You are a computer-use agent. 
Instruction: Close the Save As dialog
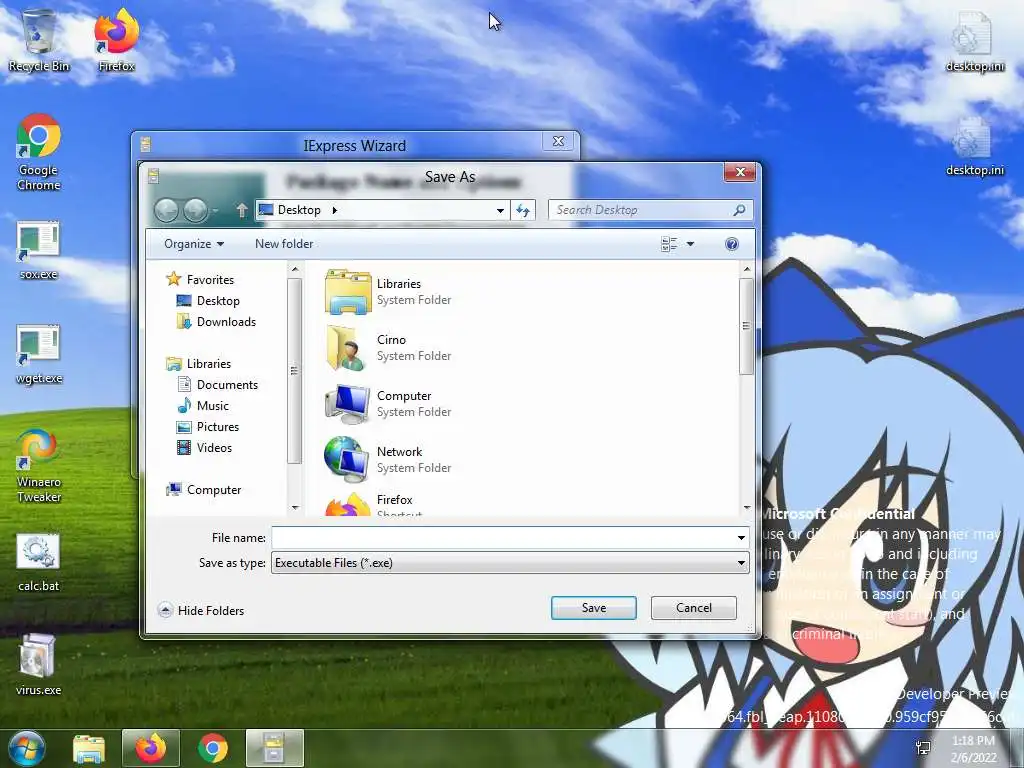(x=741, y=172)
